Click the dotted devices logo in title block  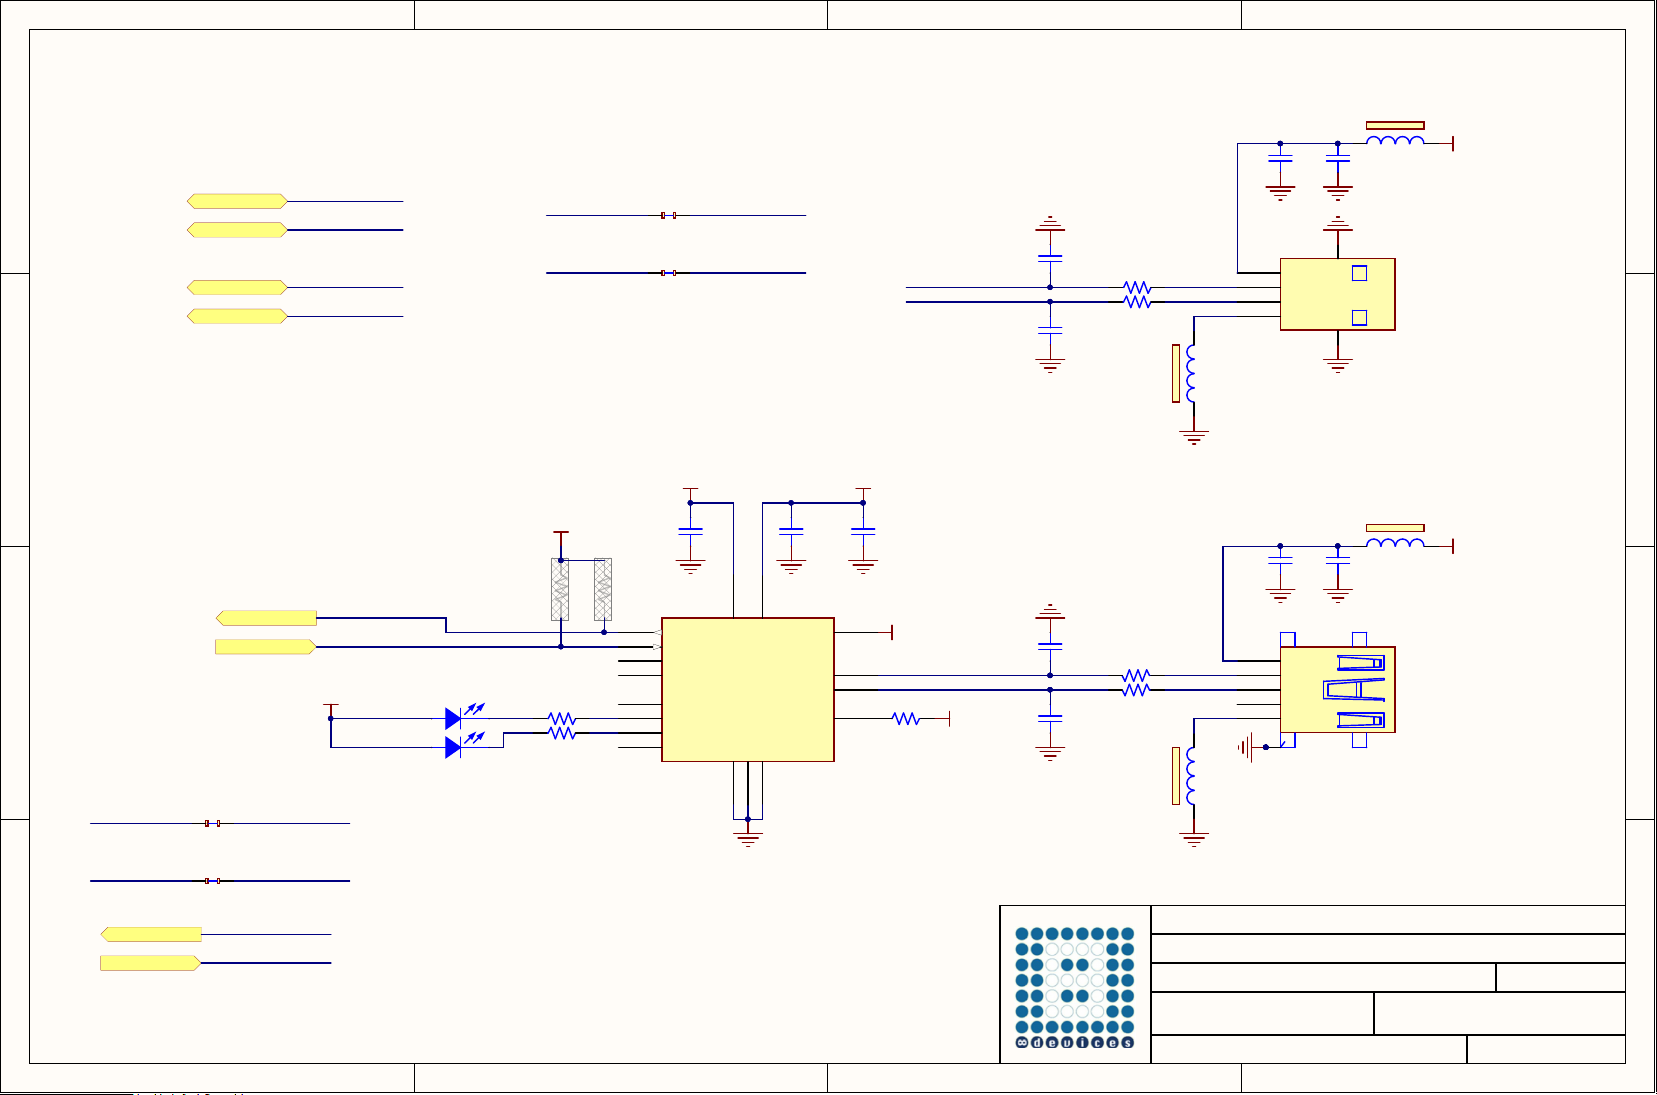[x=1075, y=986]
